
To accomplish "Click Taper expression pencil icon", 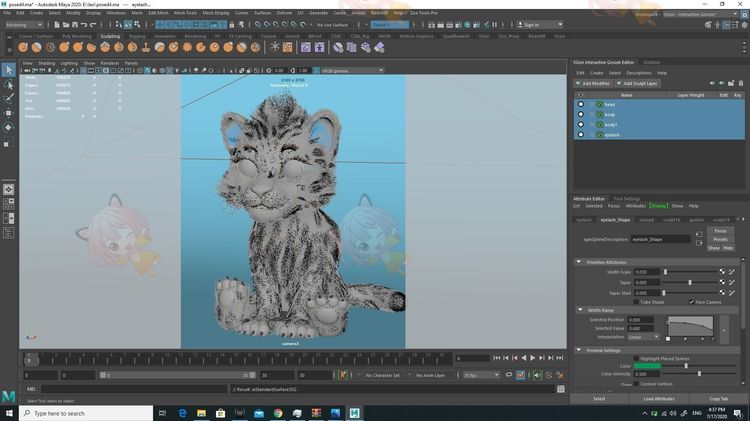I will [732, 282].
